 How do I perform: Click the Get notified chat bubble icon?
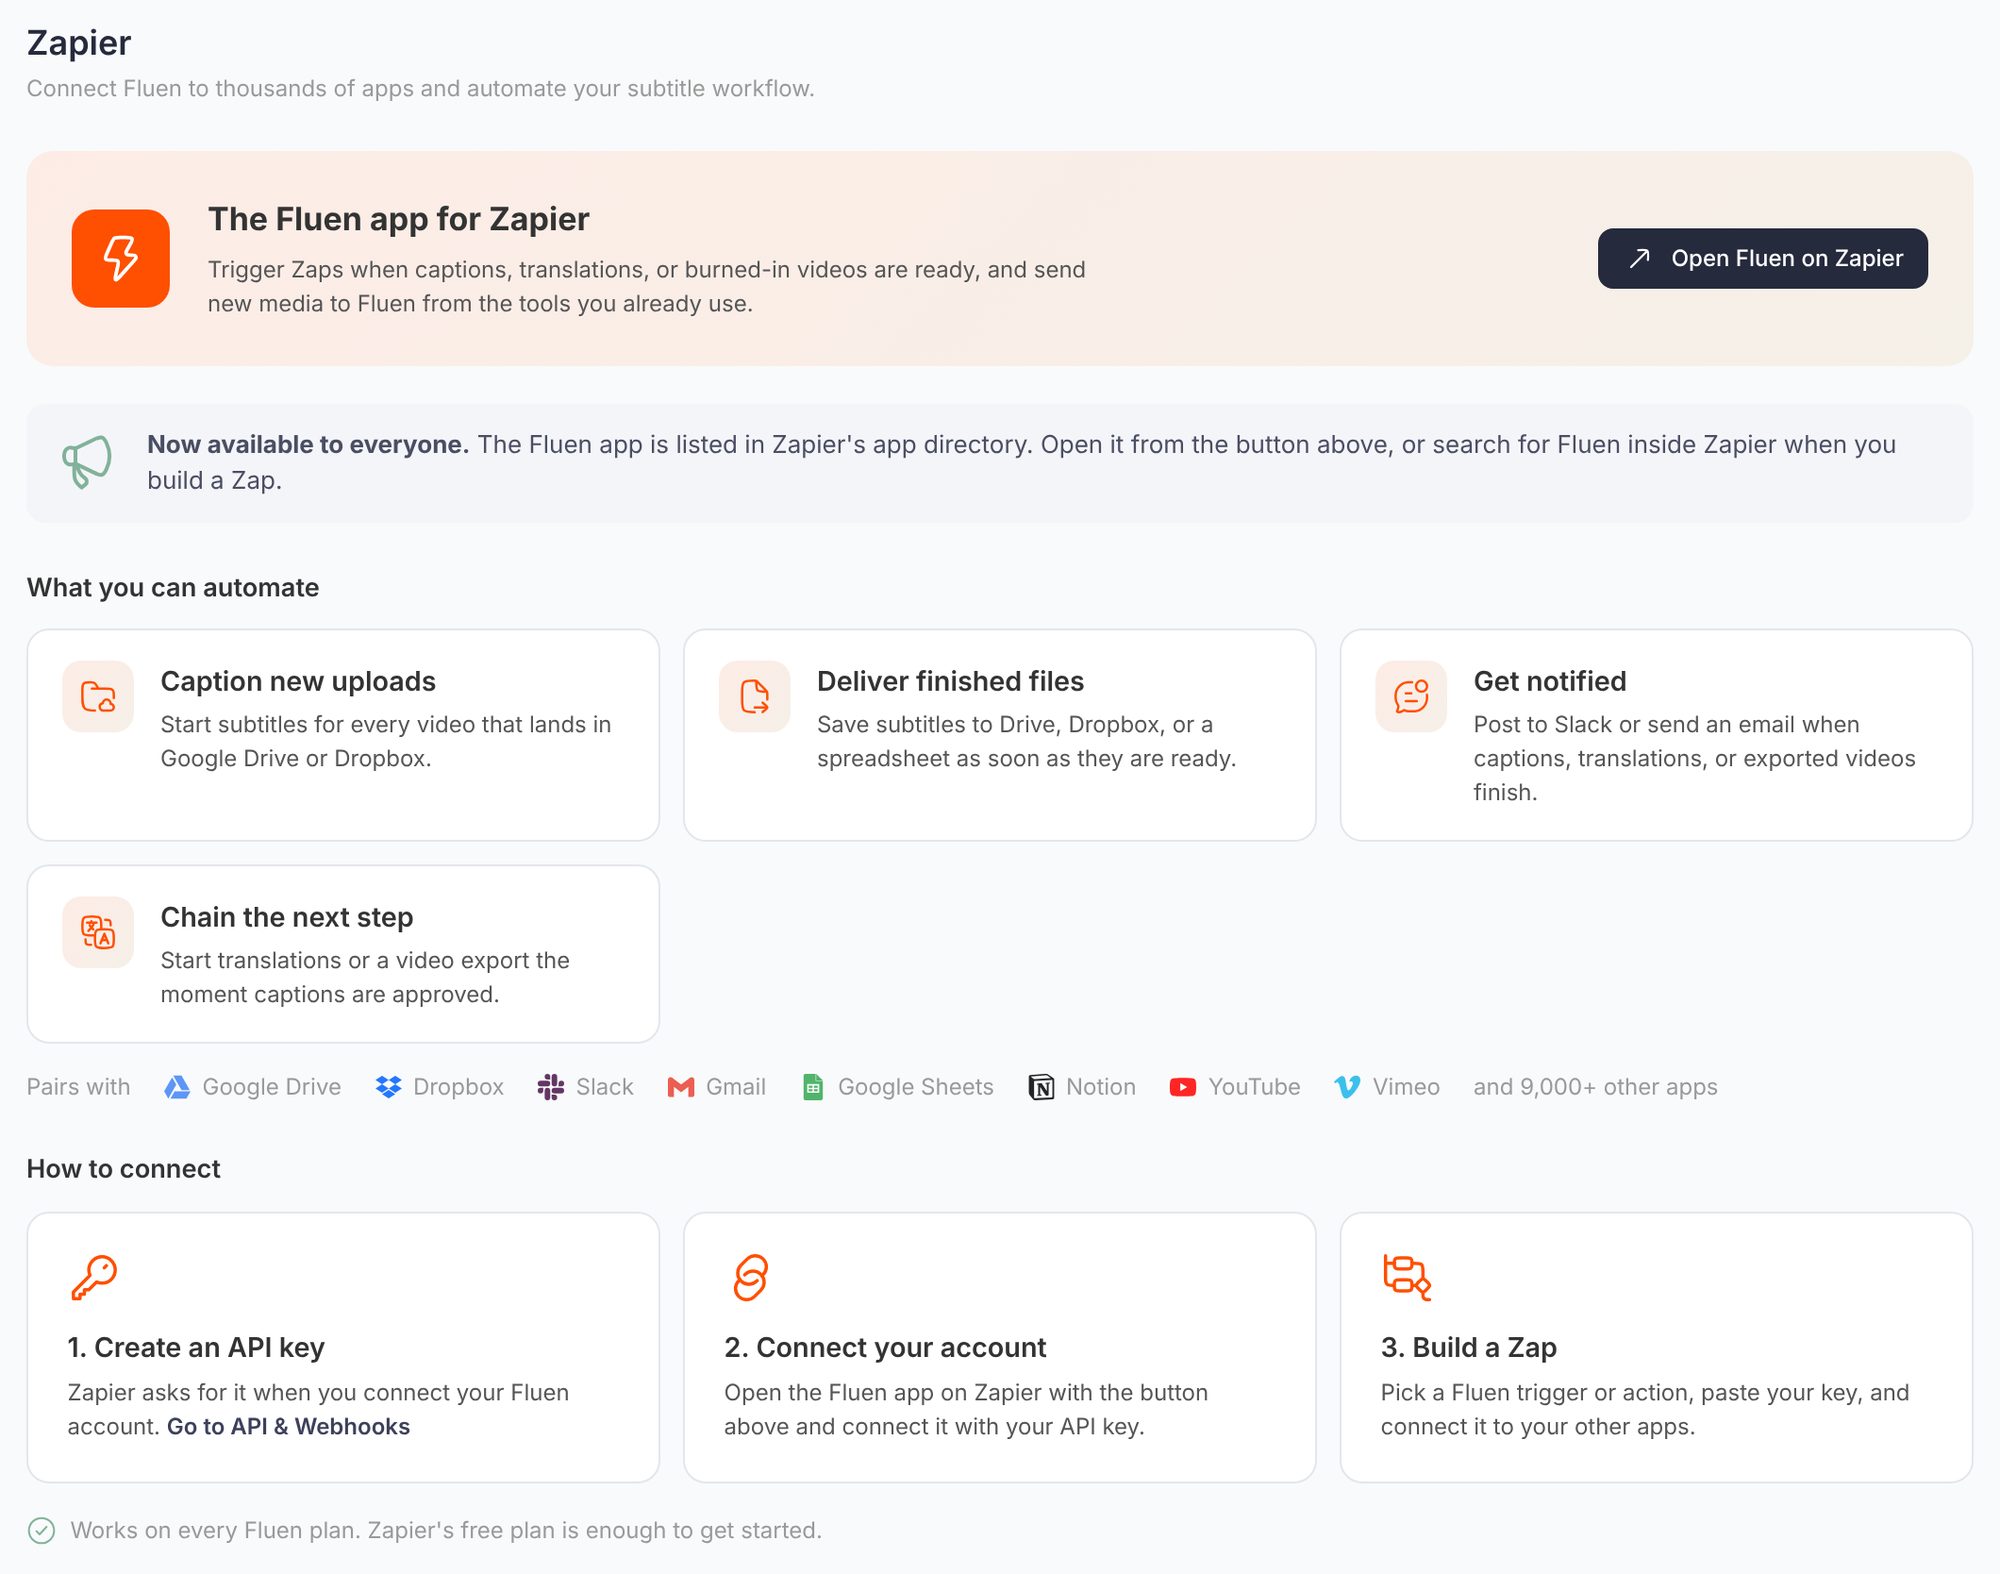click(x=1411, y=696)
